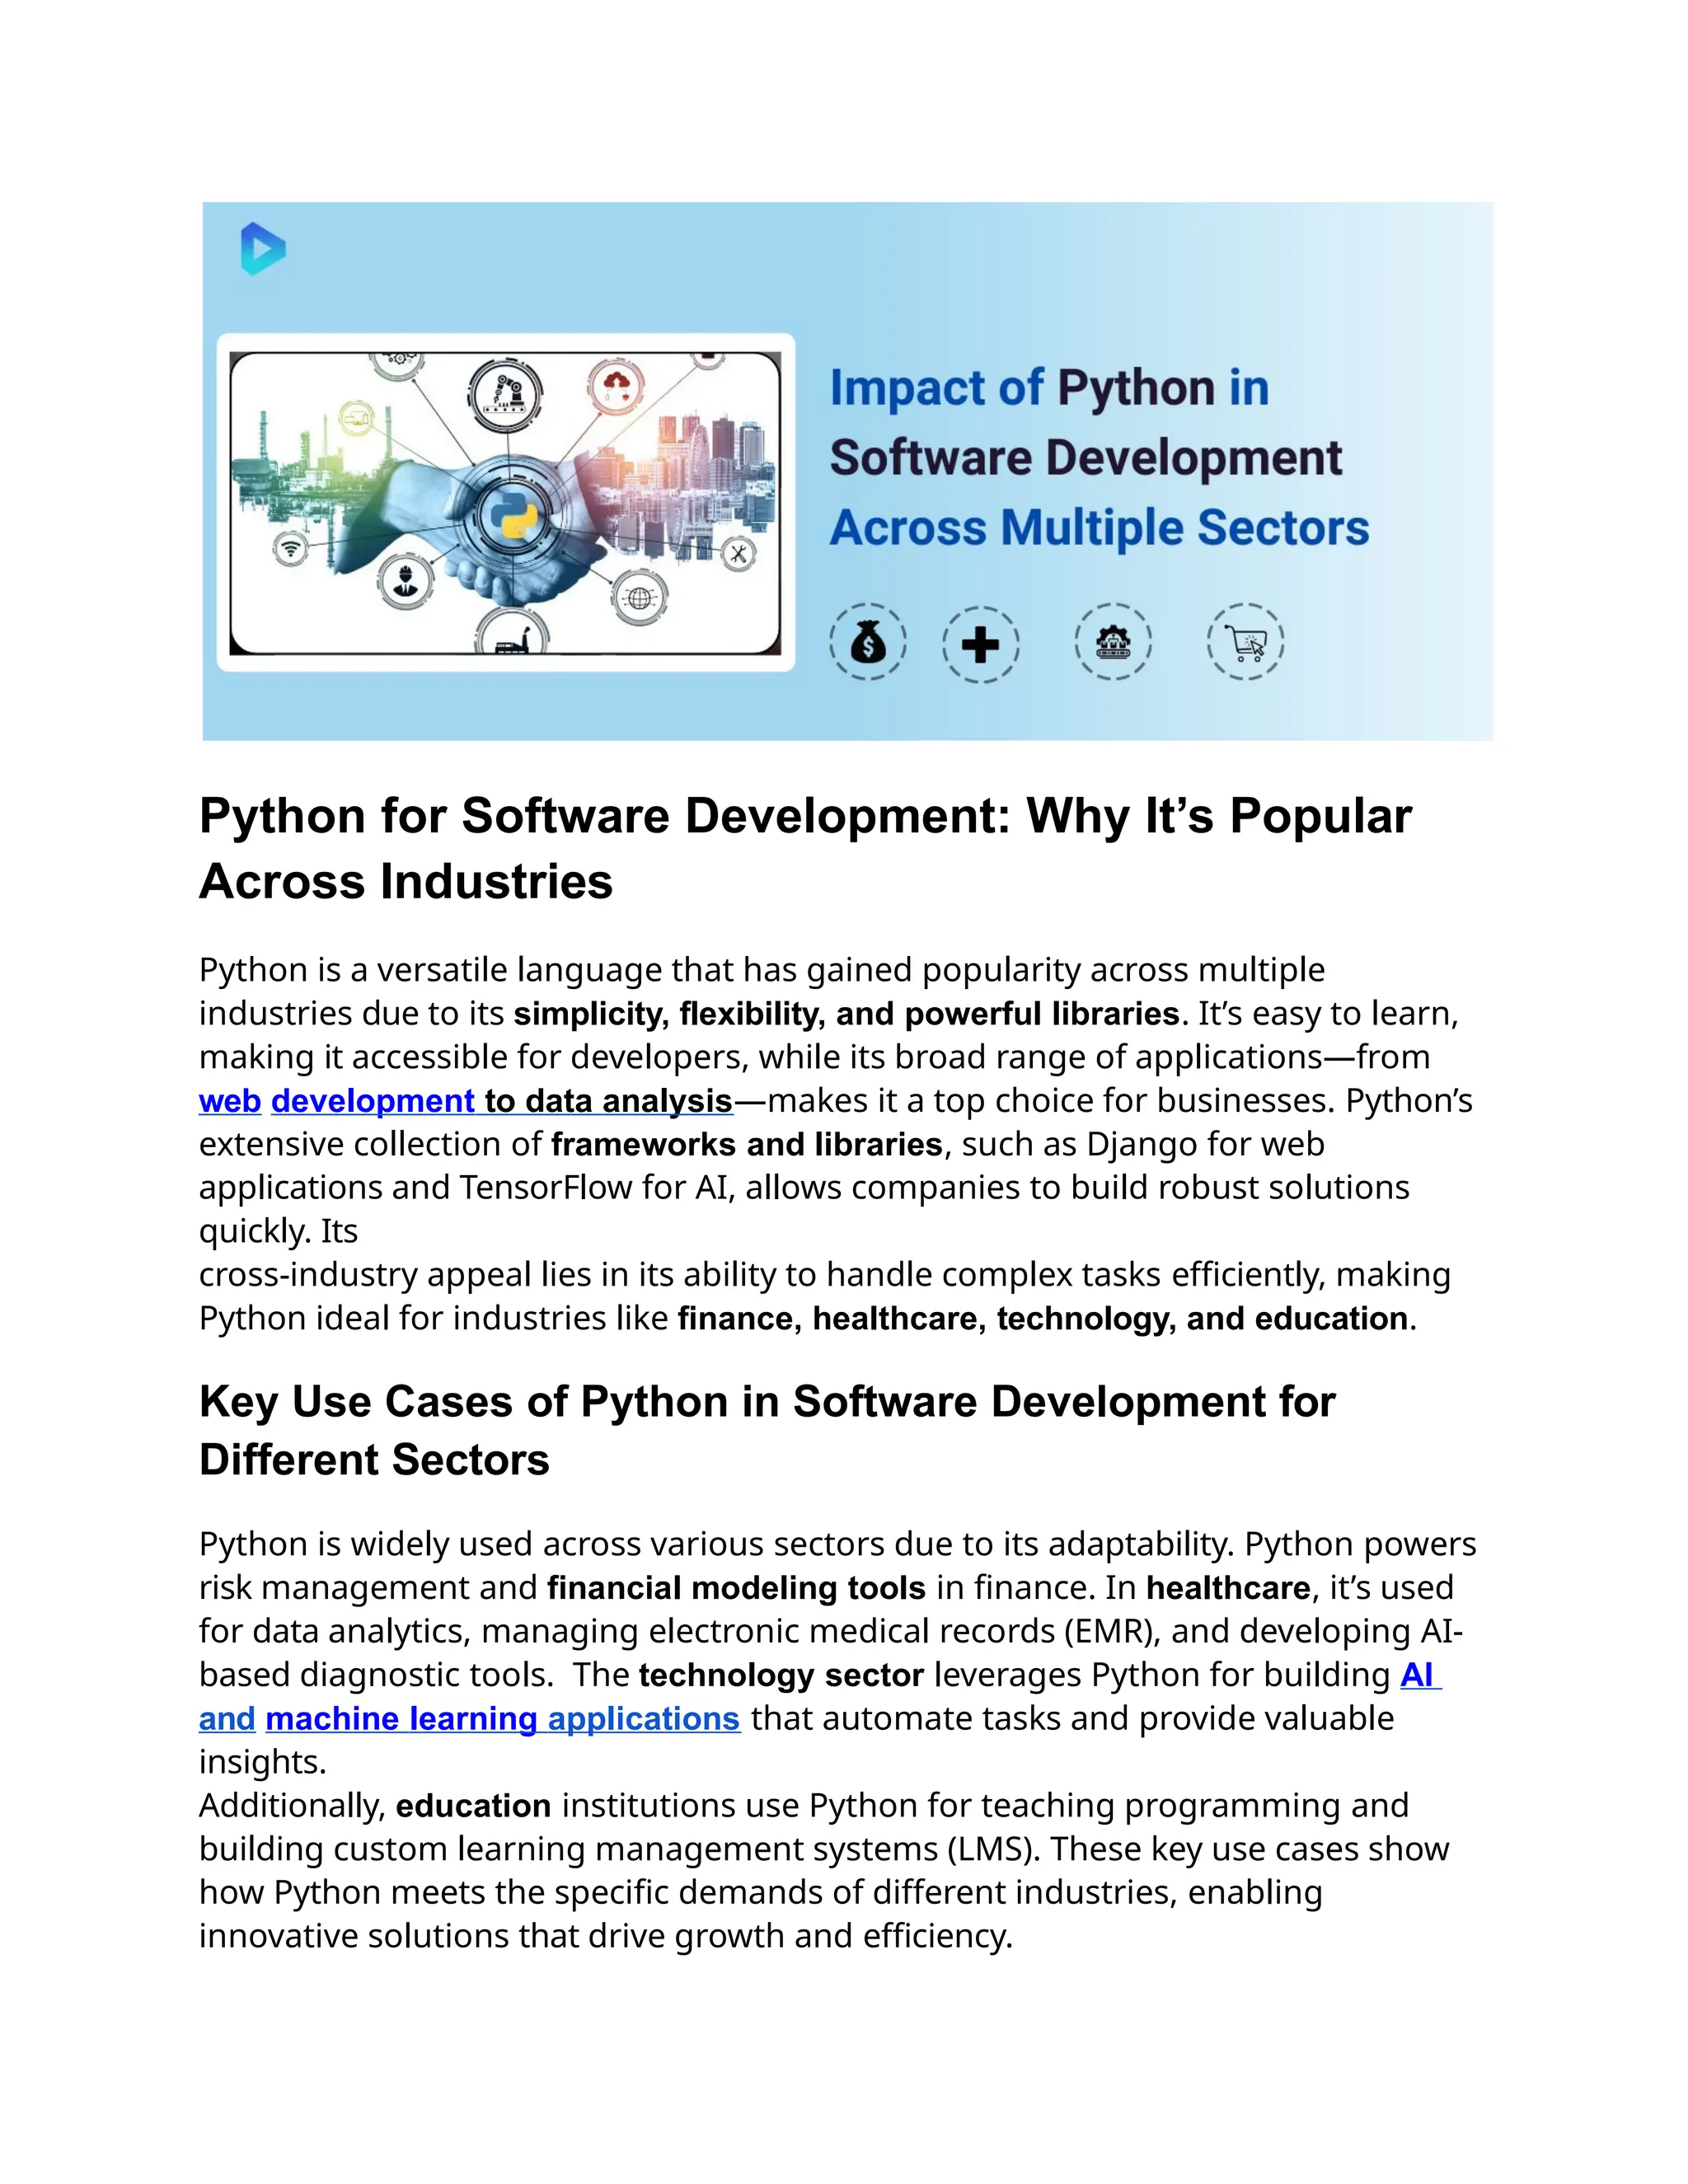
Task: Open the "machine learning applications" link
Action: [502, 1719]
